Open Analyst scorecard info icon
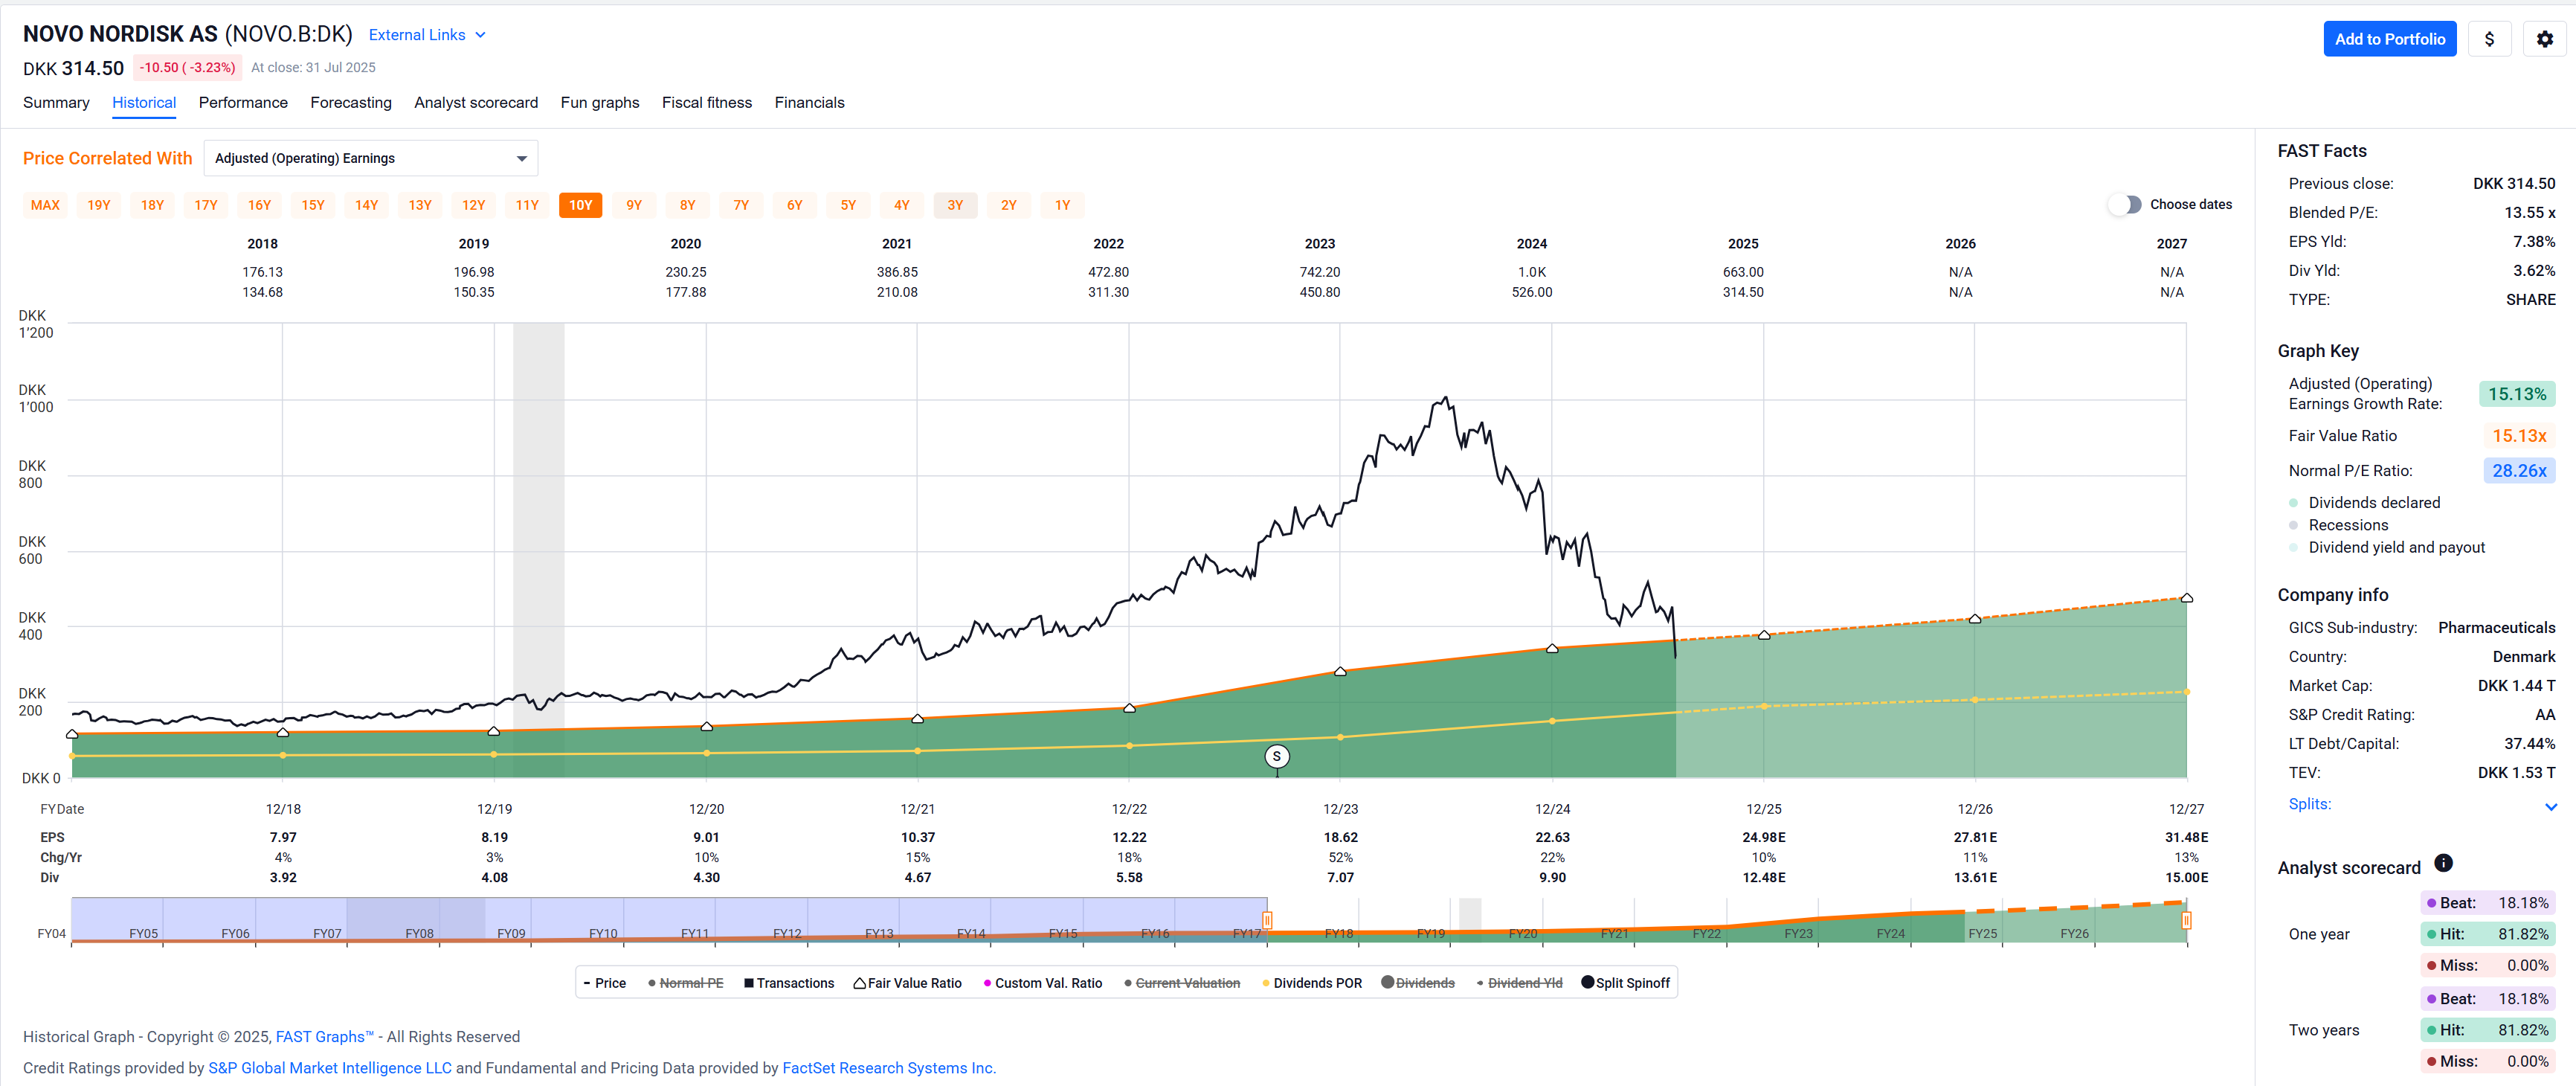This screenshot has width=2576, height=1086. click(2443, 863)
